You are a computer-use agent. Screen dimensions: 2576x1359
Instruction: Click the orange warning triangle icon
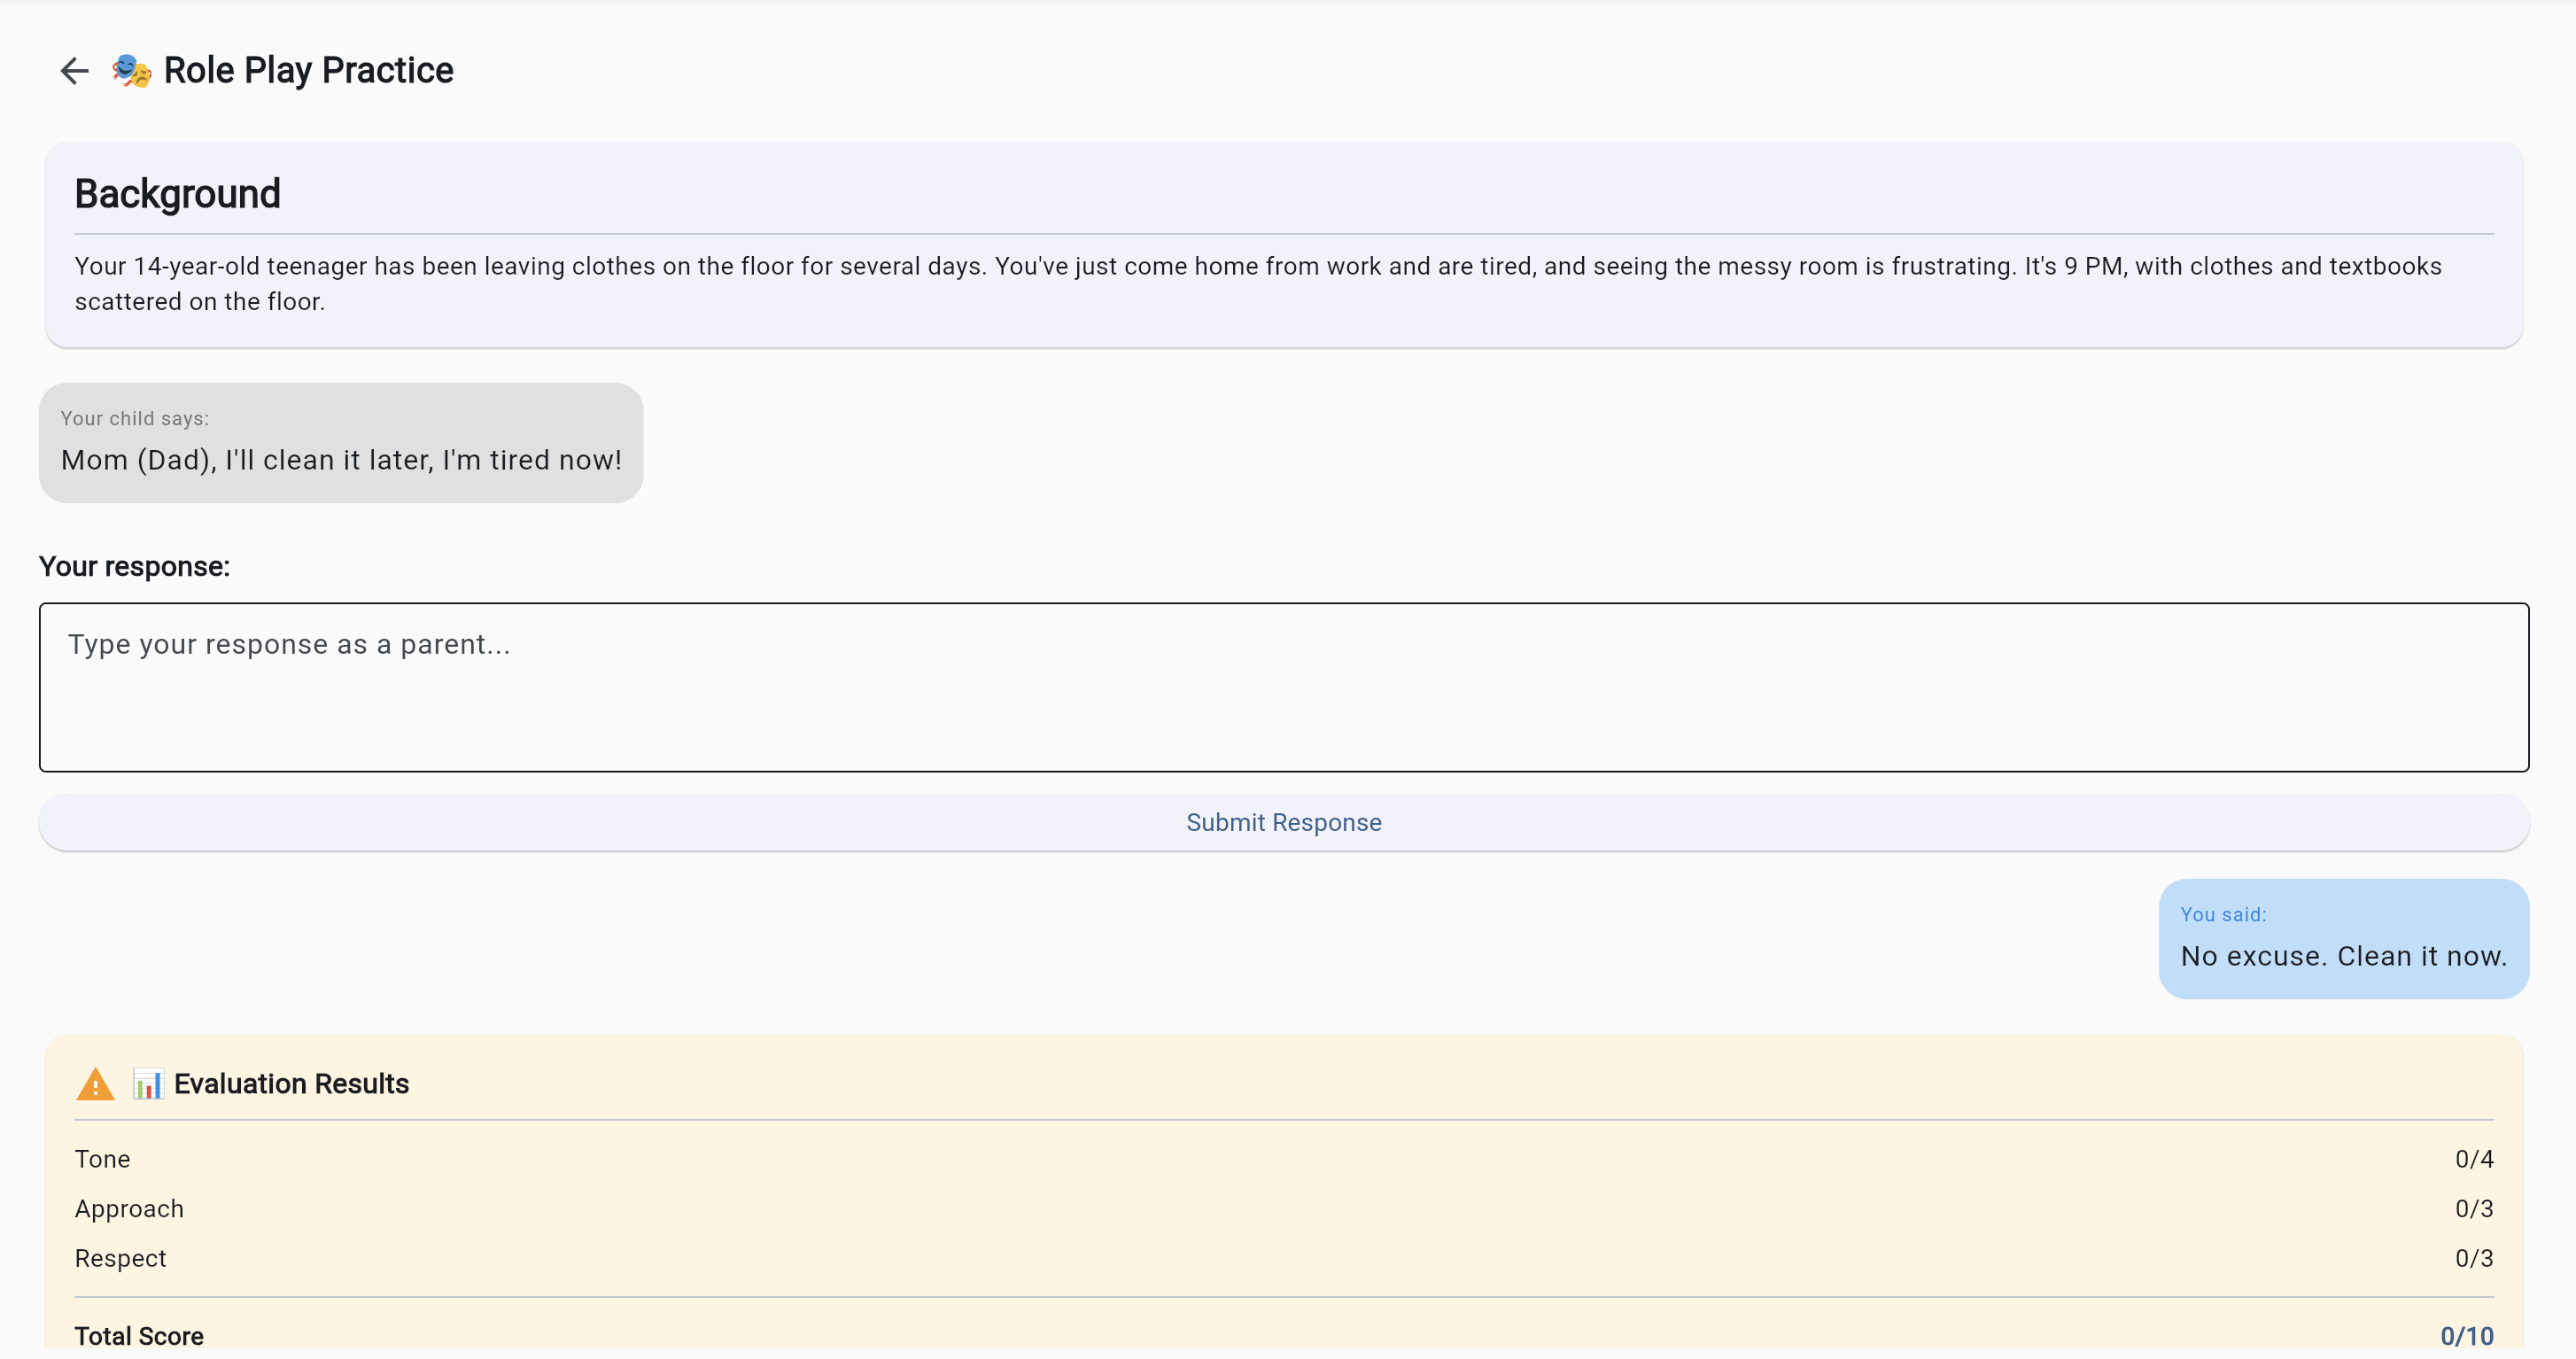tap(95, 1084)
